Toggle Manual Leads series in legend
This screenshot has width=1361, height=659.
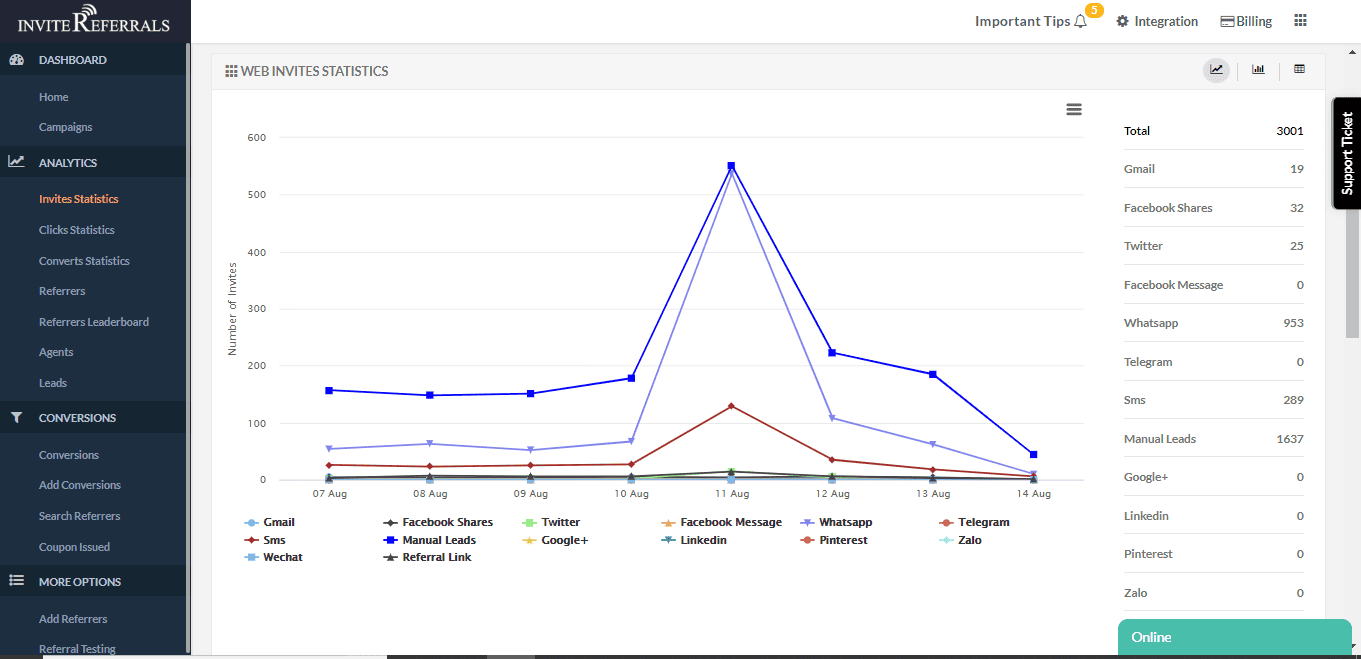coord(438,540)
